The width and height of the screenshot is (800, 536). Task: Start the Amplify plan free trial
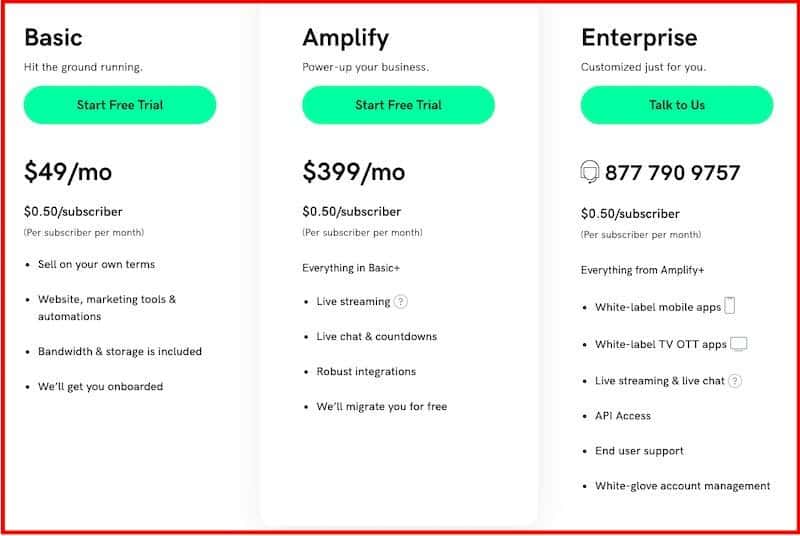pyautogui.click(x=398, y=105)
